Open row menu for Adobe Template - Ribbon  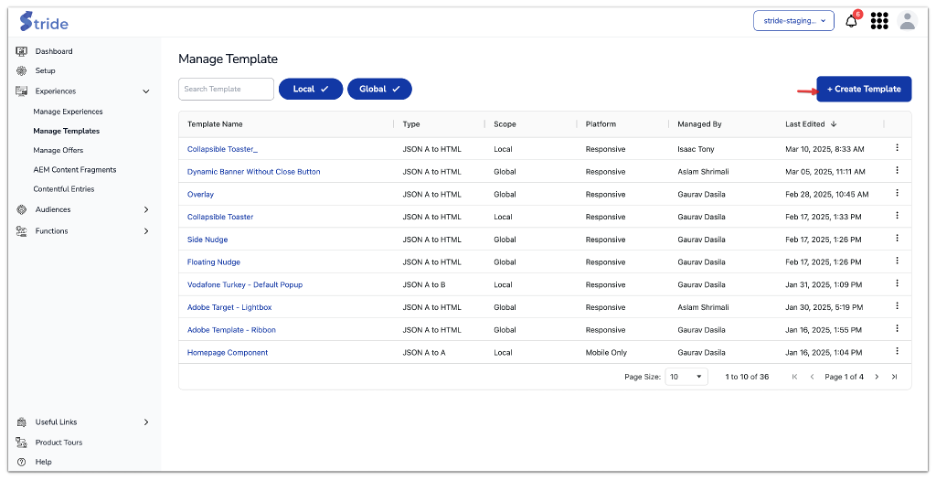[897, 328]
